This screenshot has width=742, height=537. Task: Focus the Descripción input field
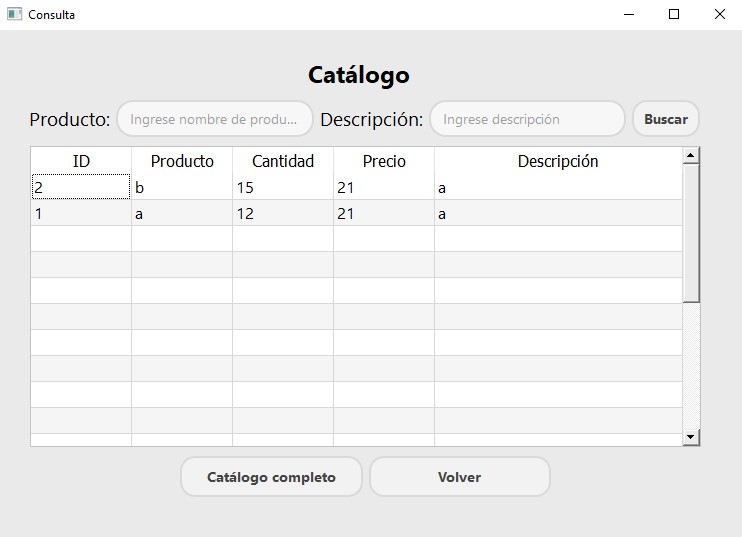(527, 119)
